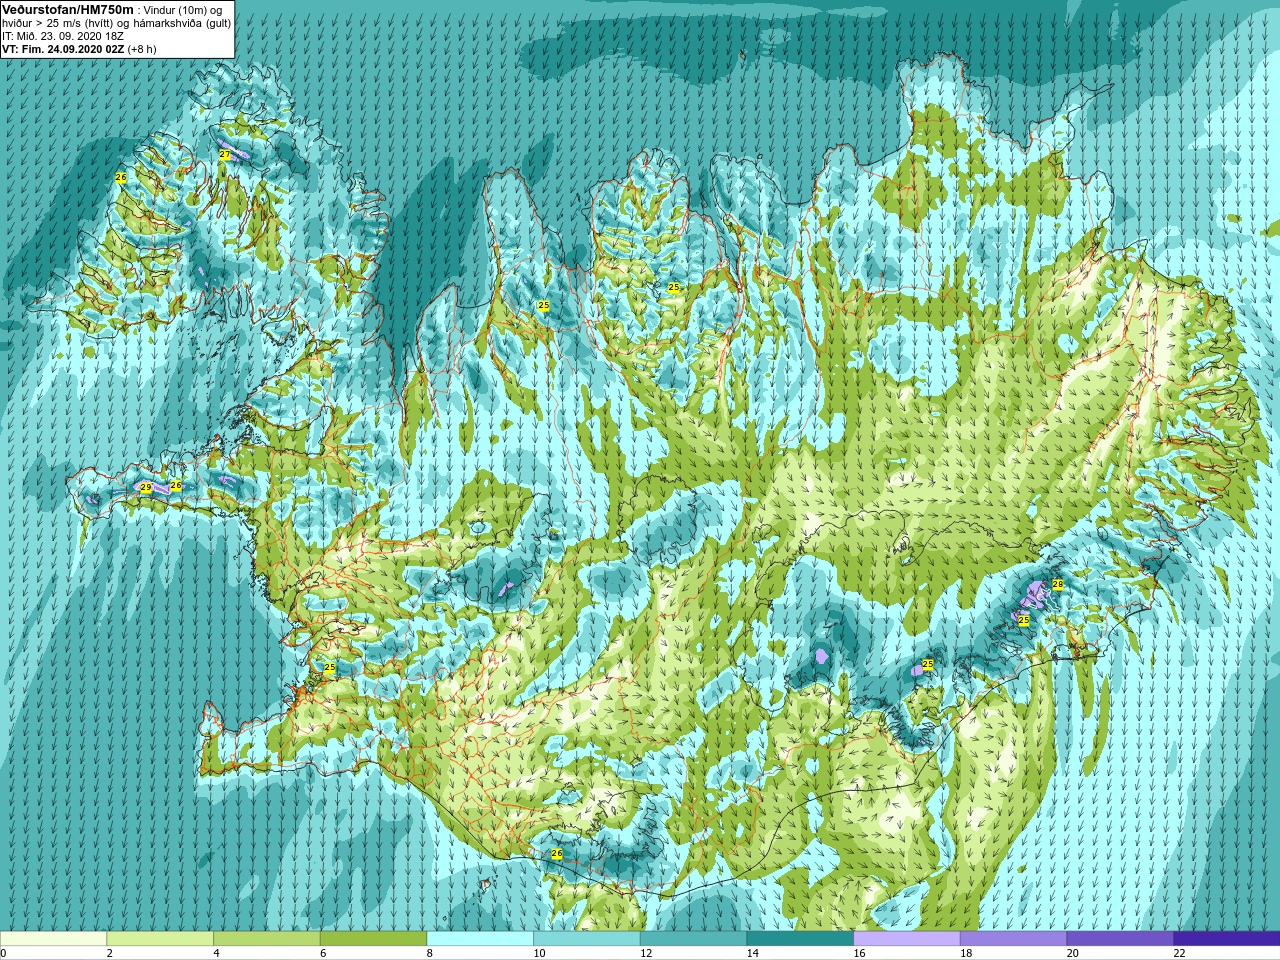The height and width of the screenshot is (960, 1280).
Task: Click the 'IT: Mið. 23. 09. 2020 18Z' line
Action: 63,36
